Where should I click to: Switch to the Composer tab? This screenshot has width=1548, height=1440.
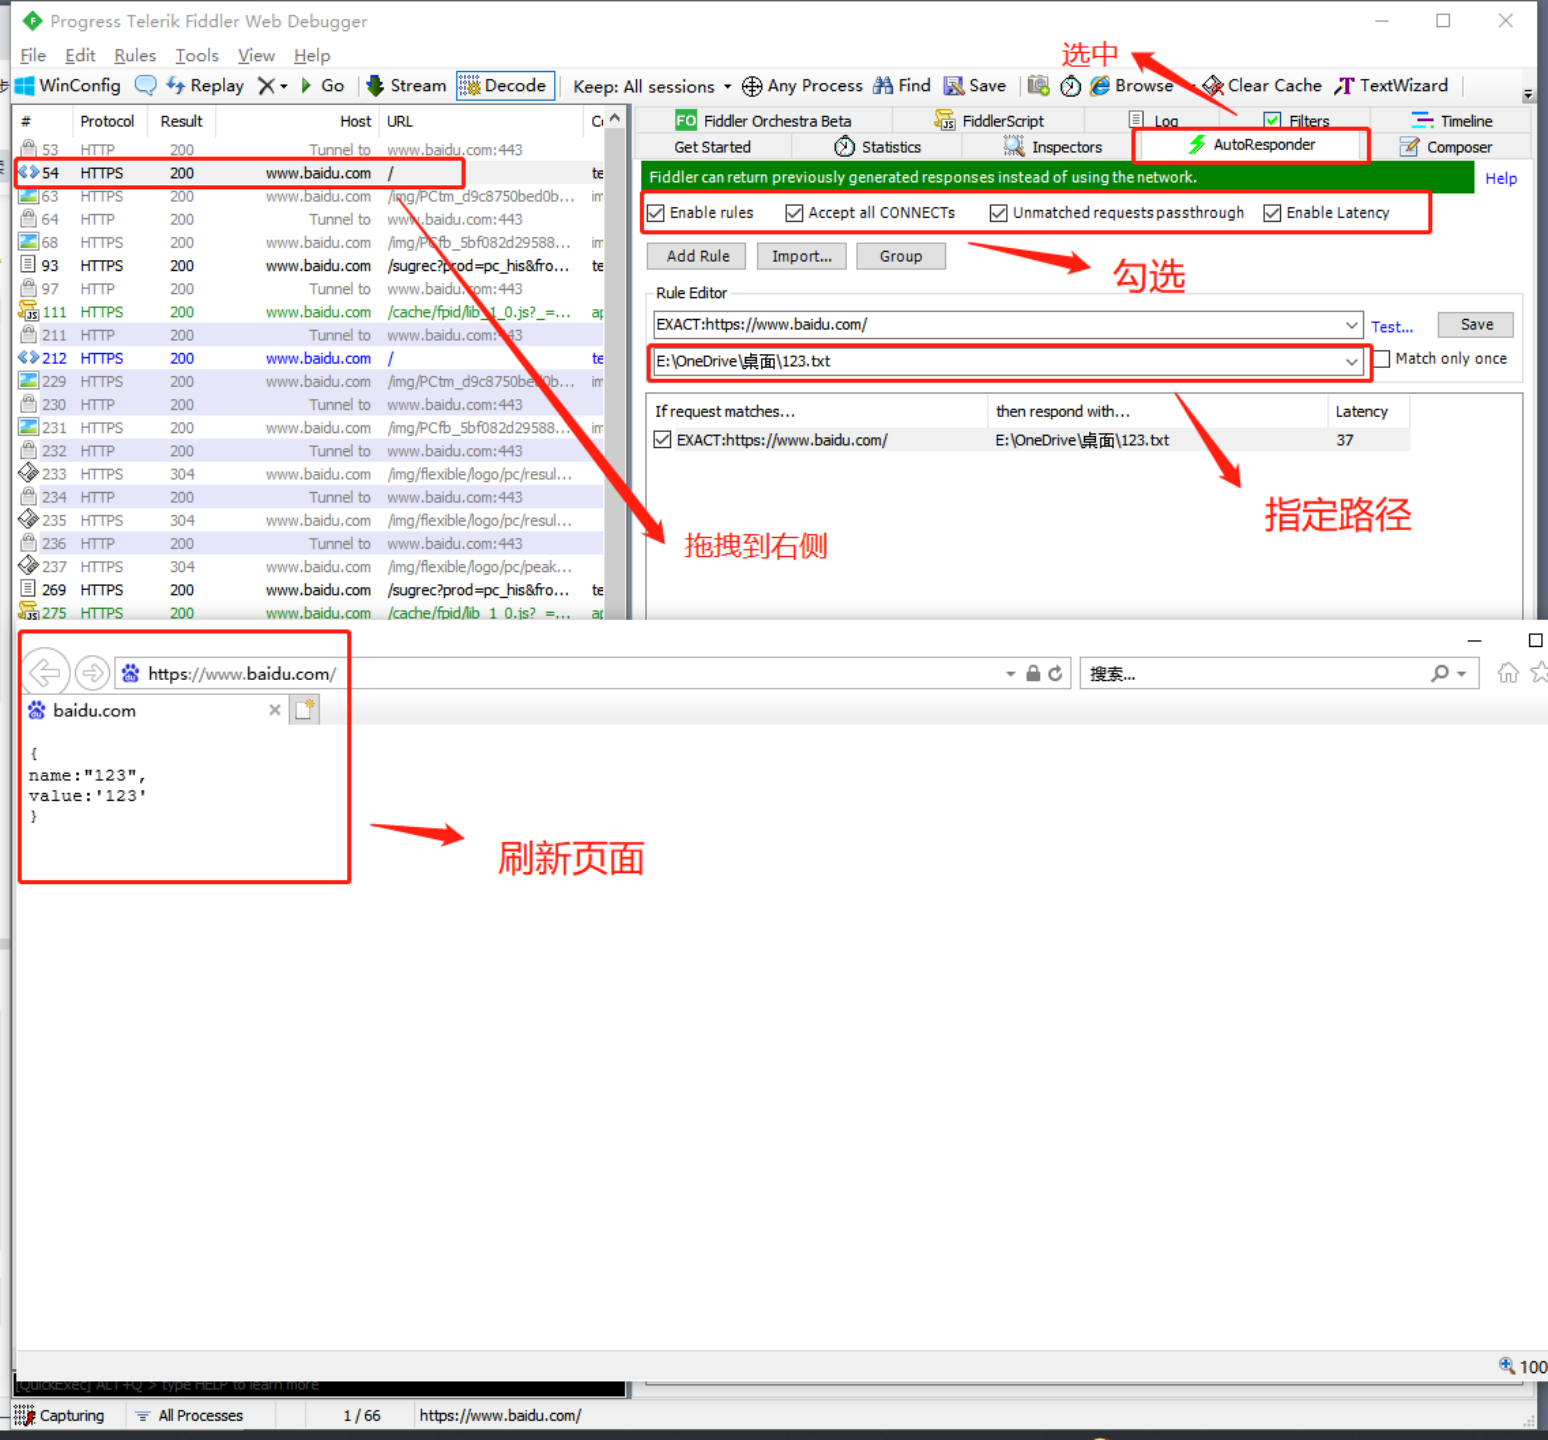coord(1446,147)
